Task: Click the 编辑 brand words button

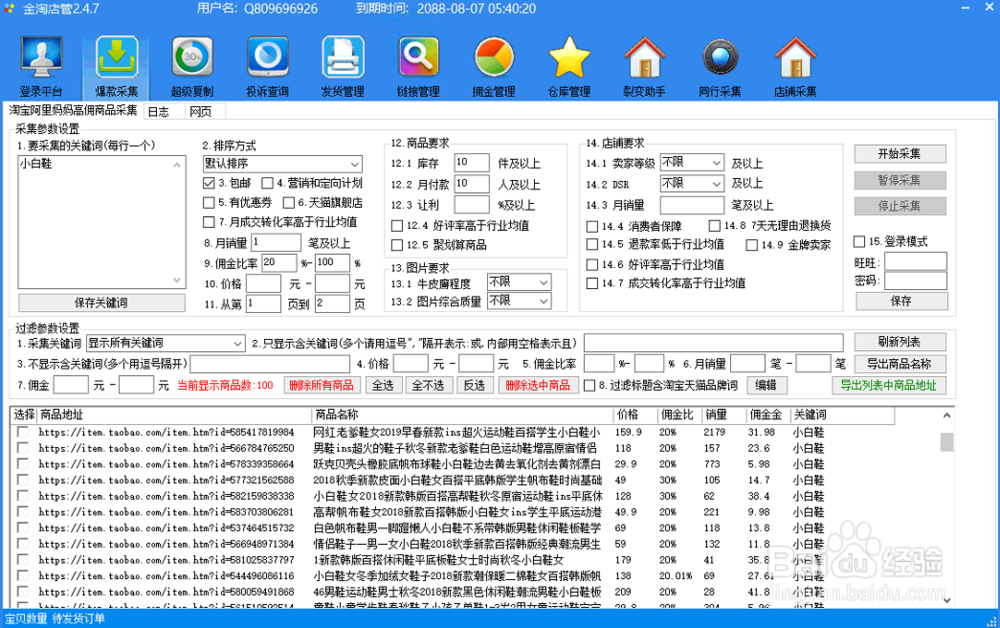Action: click(766, 385)
